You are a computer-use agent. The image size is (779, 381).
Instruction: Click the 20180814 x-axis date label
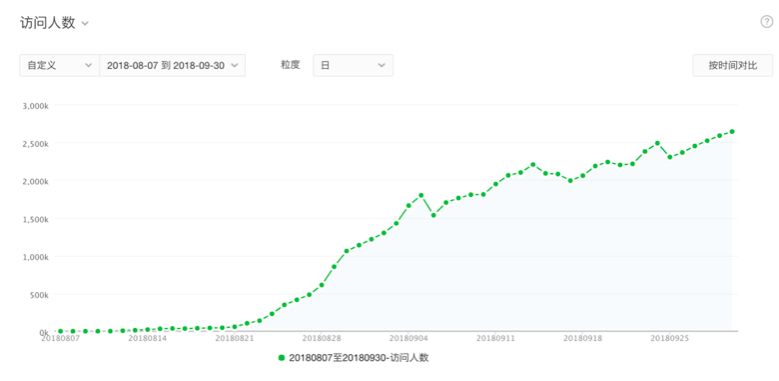[147, 338]
